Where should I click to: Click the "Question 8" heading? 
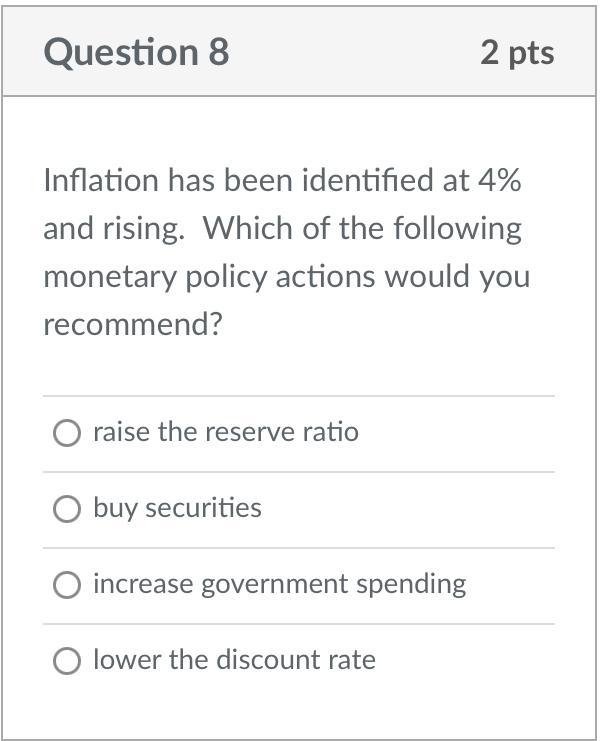pyautogui.click(x=137, y=52)
